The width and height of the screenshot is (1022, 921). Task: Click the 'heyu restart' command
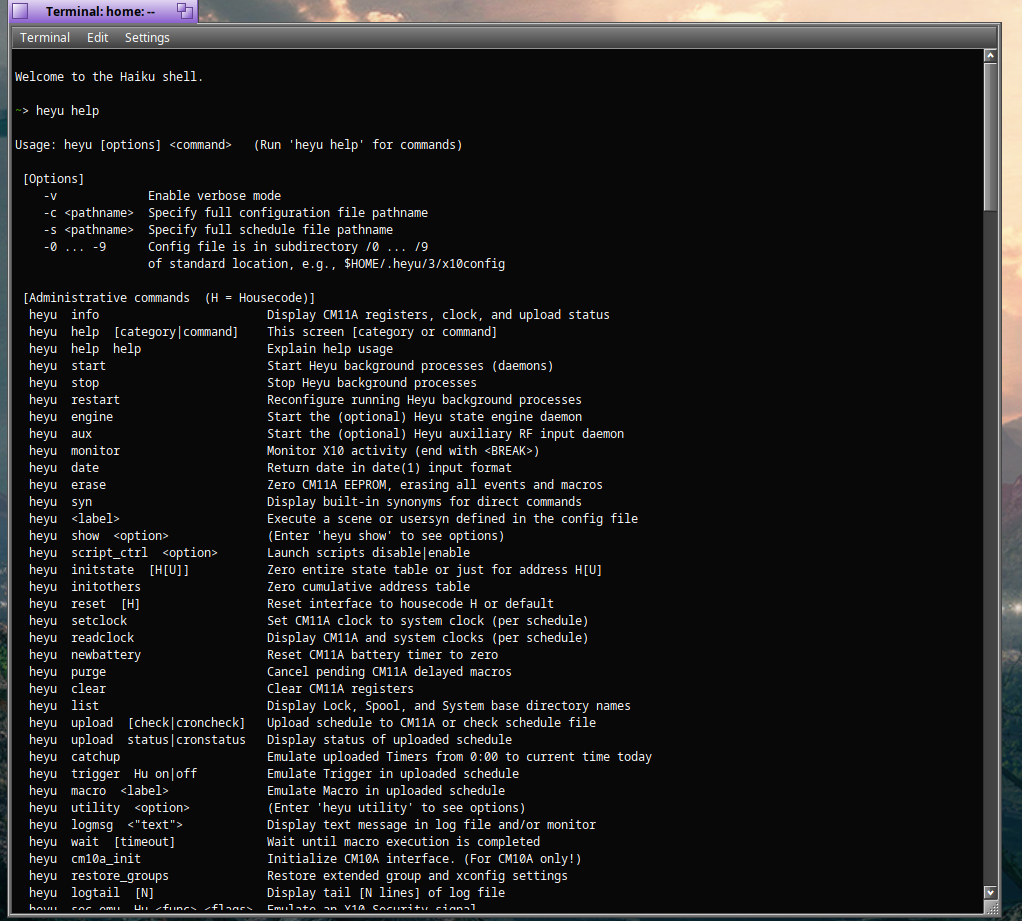(74, 400)
